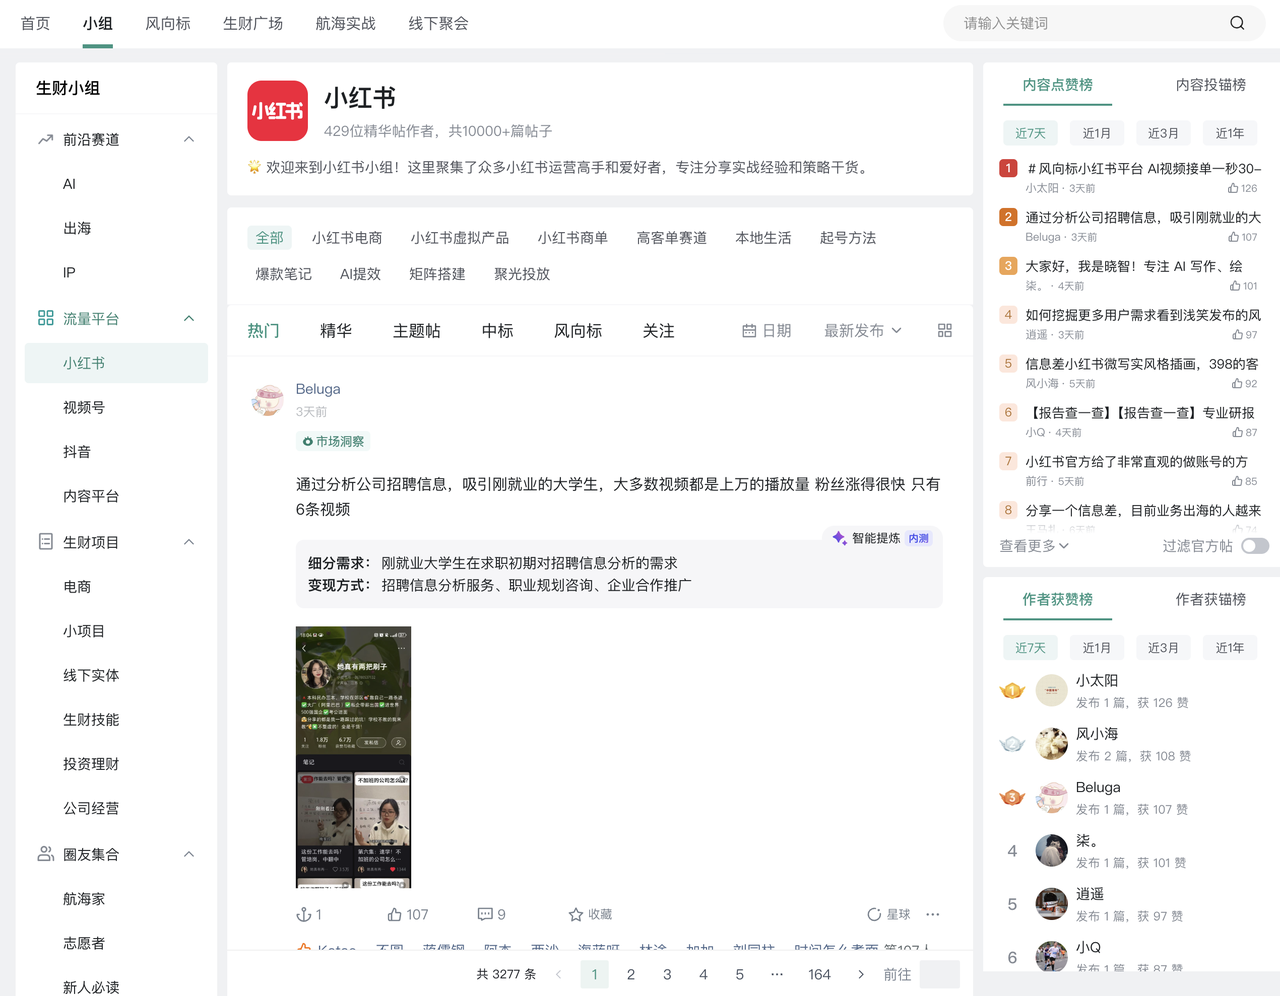Filter by 爆款笔记 category

pos(283,274)
